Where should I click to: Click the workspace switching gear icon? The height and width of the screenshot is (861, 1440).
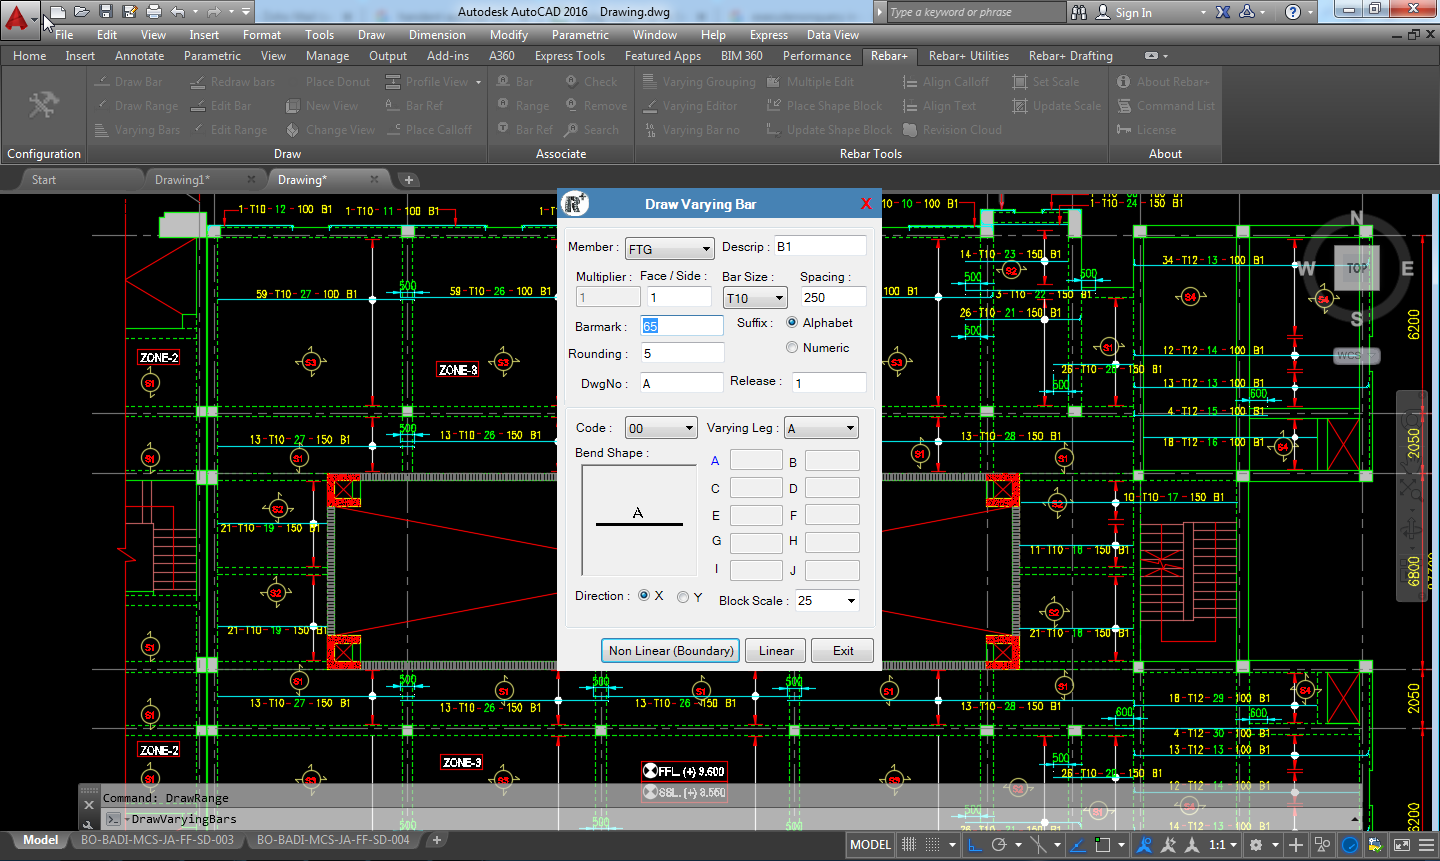[1257, 845]
